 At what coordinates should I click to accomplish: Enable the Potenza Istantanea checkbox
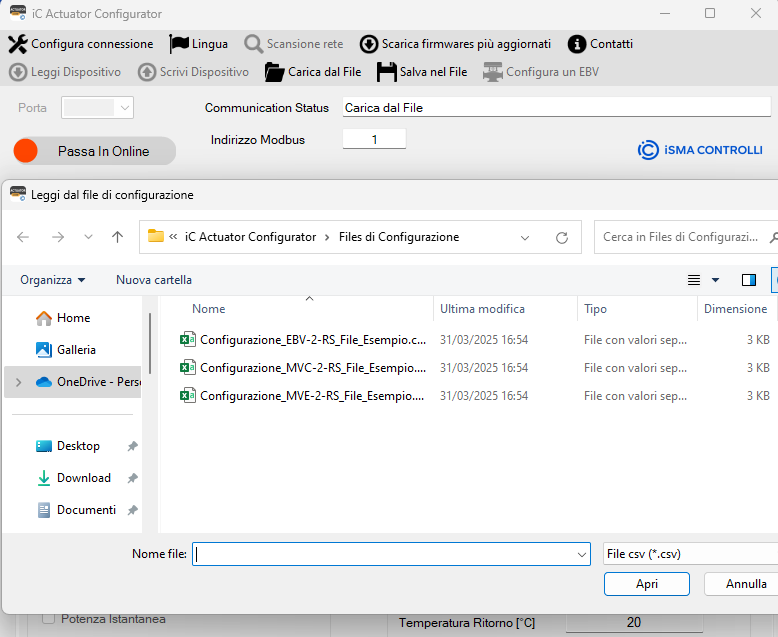[x=49, y=619]
